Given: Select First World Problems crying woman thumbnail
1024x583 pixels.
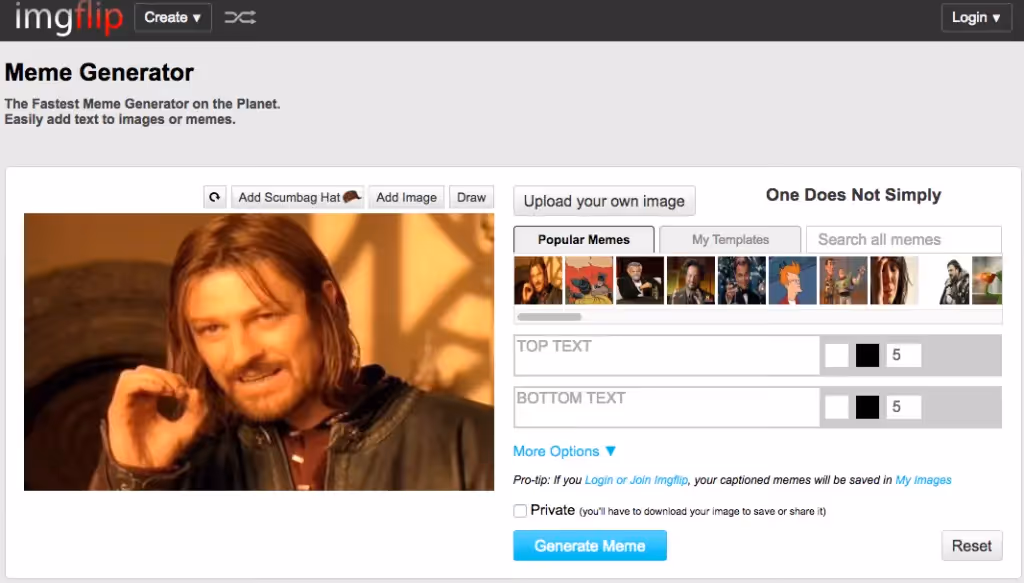Looking at the screenshot, I should point(895,280).
